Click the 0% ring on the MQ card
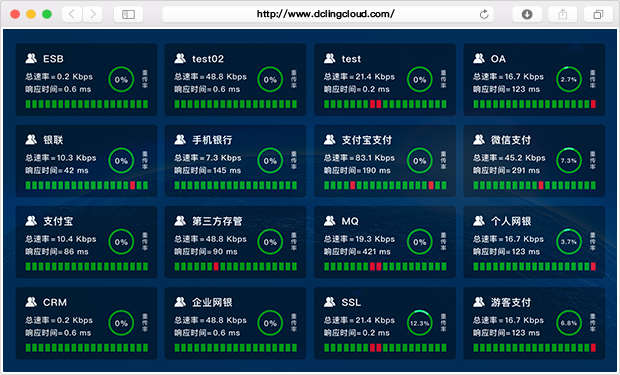The width and height of the screenshot is (620, 375). pyautogui.click(x=420, y=242)
